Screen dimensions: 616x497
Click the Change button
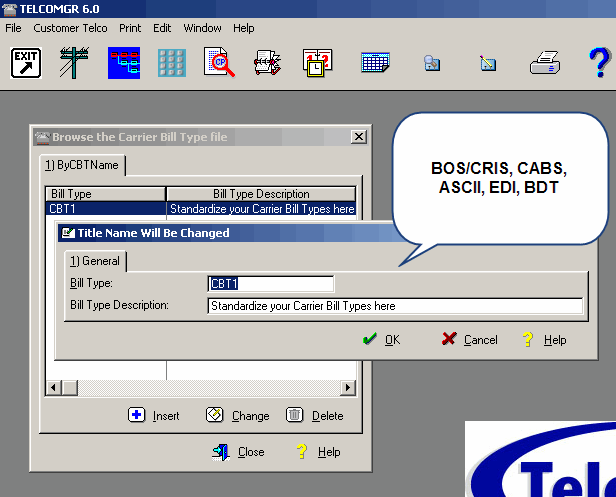coord(238,415)
